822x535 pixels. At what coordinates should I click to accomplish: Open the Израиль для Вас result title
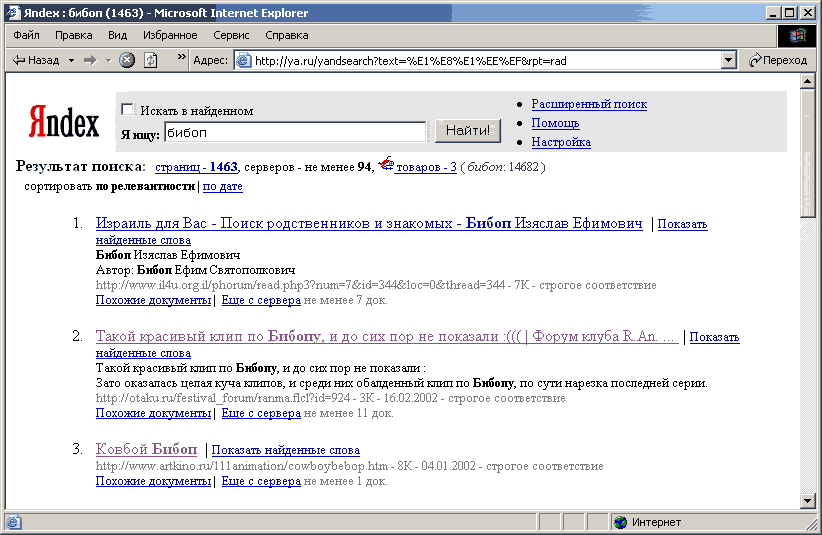369,224
